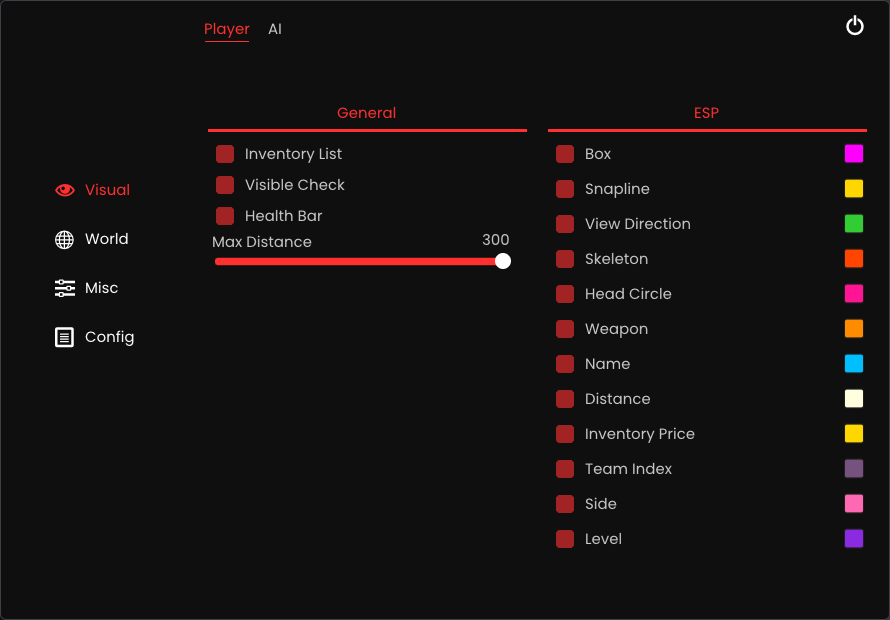This screenshot has width=890, height=620.
Task: Open Config using the document icon
Action: [64, 337]
